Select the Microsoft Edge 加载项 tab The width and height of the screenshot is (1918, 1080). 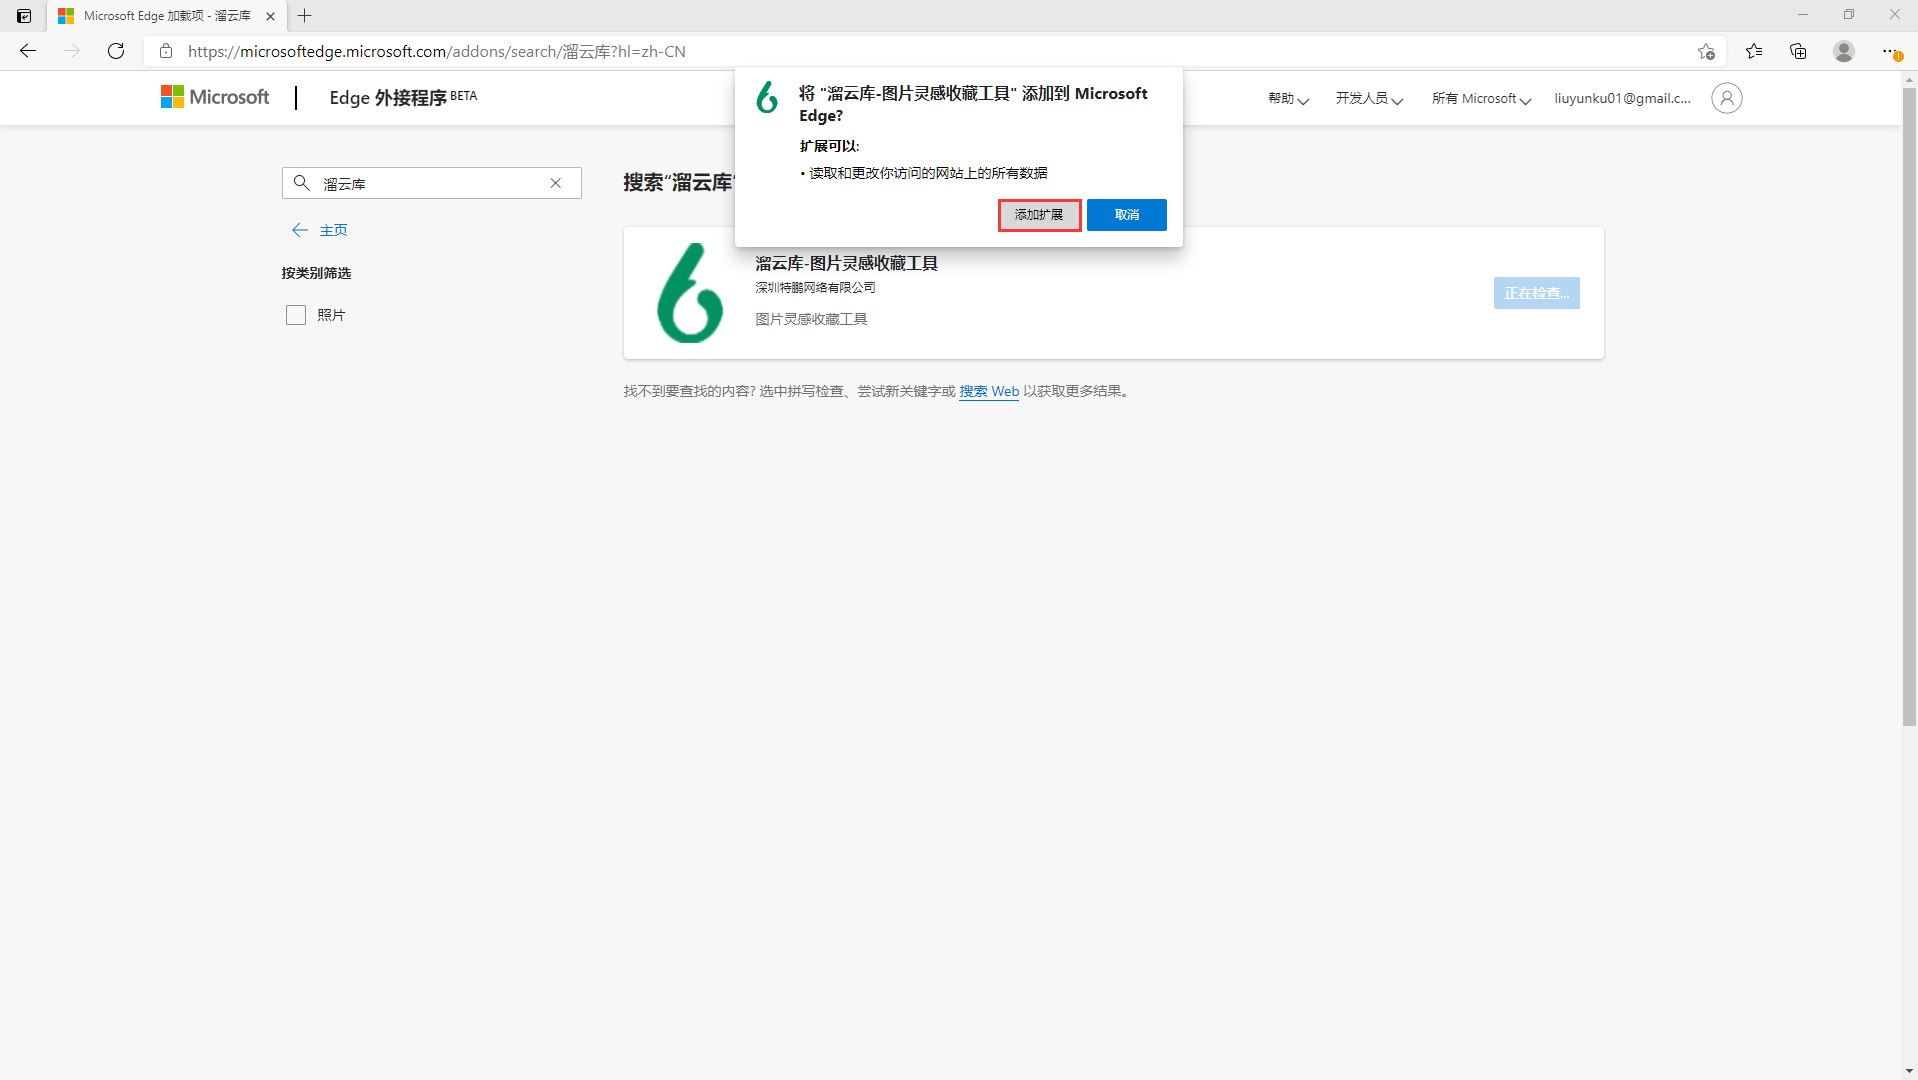167,16
